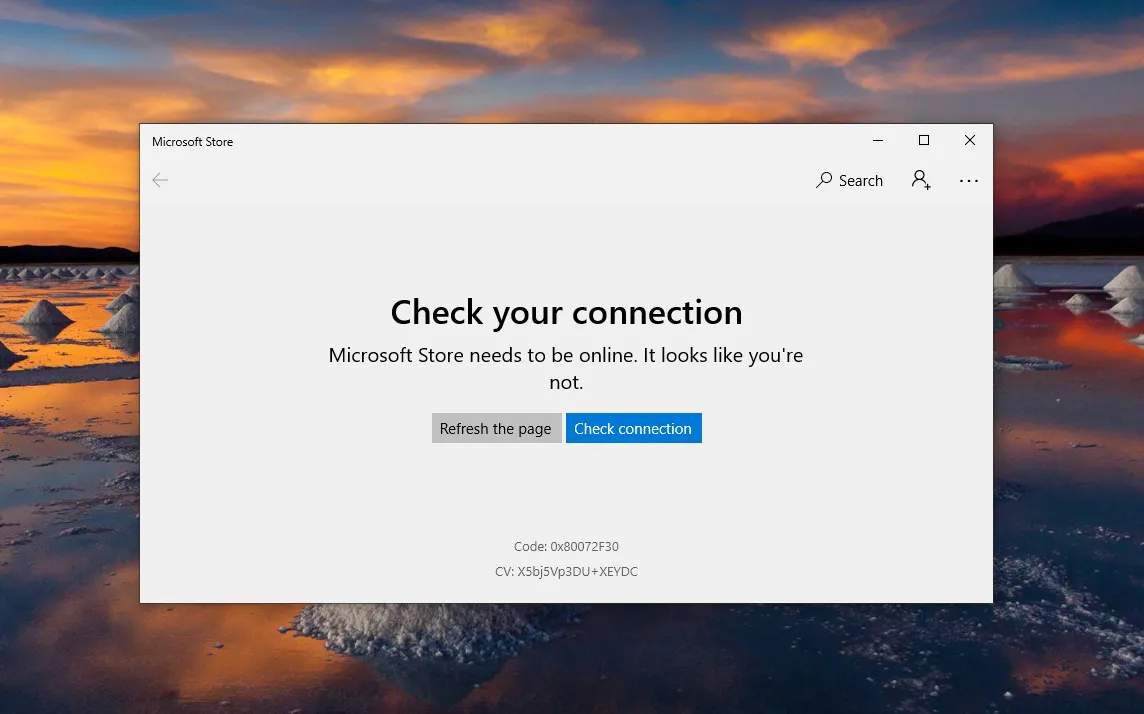1144x714 pixels.
Task: Click empty title bar space beside the minimize button
Action: pos(600,141)
